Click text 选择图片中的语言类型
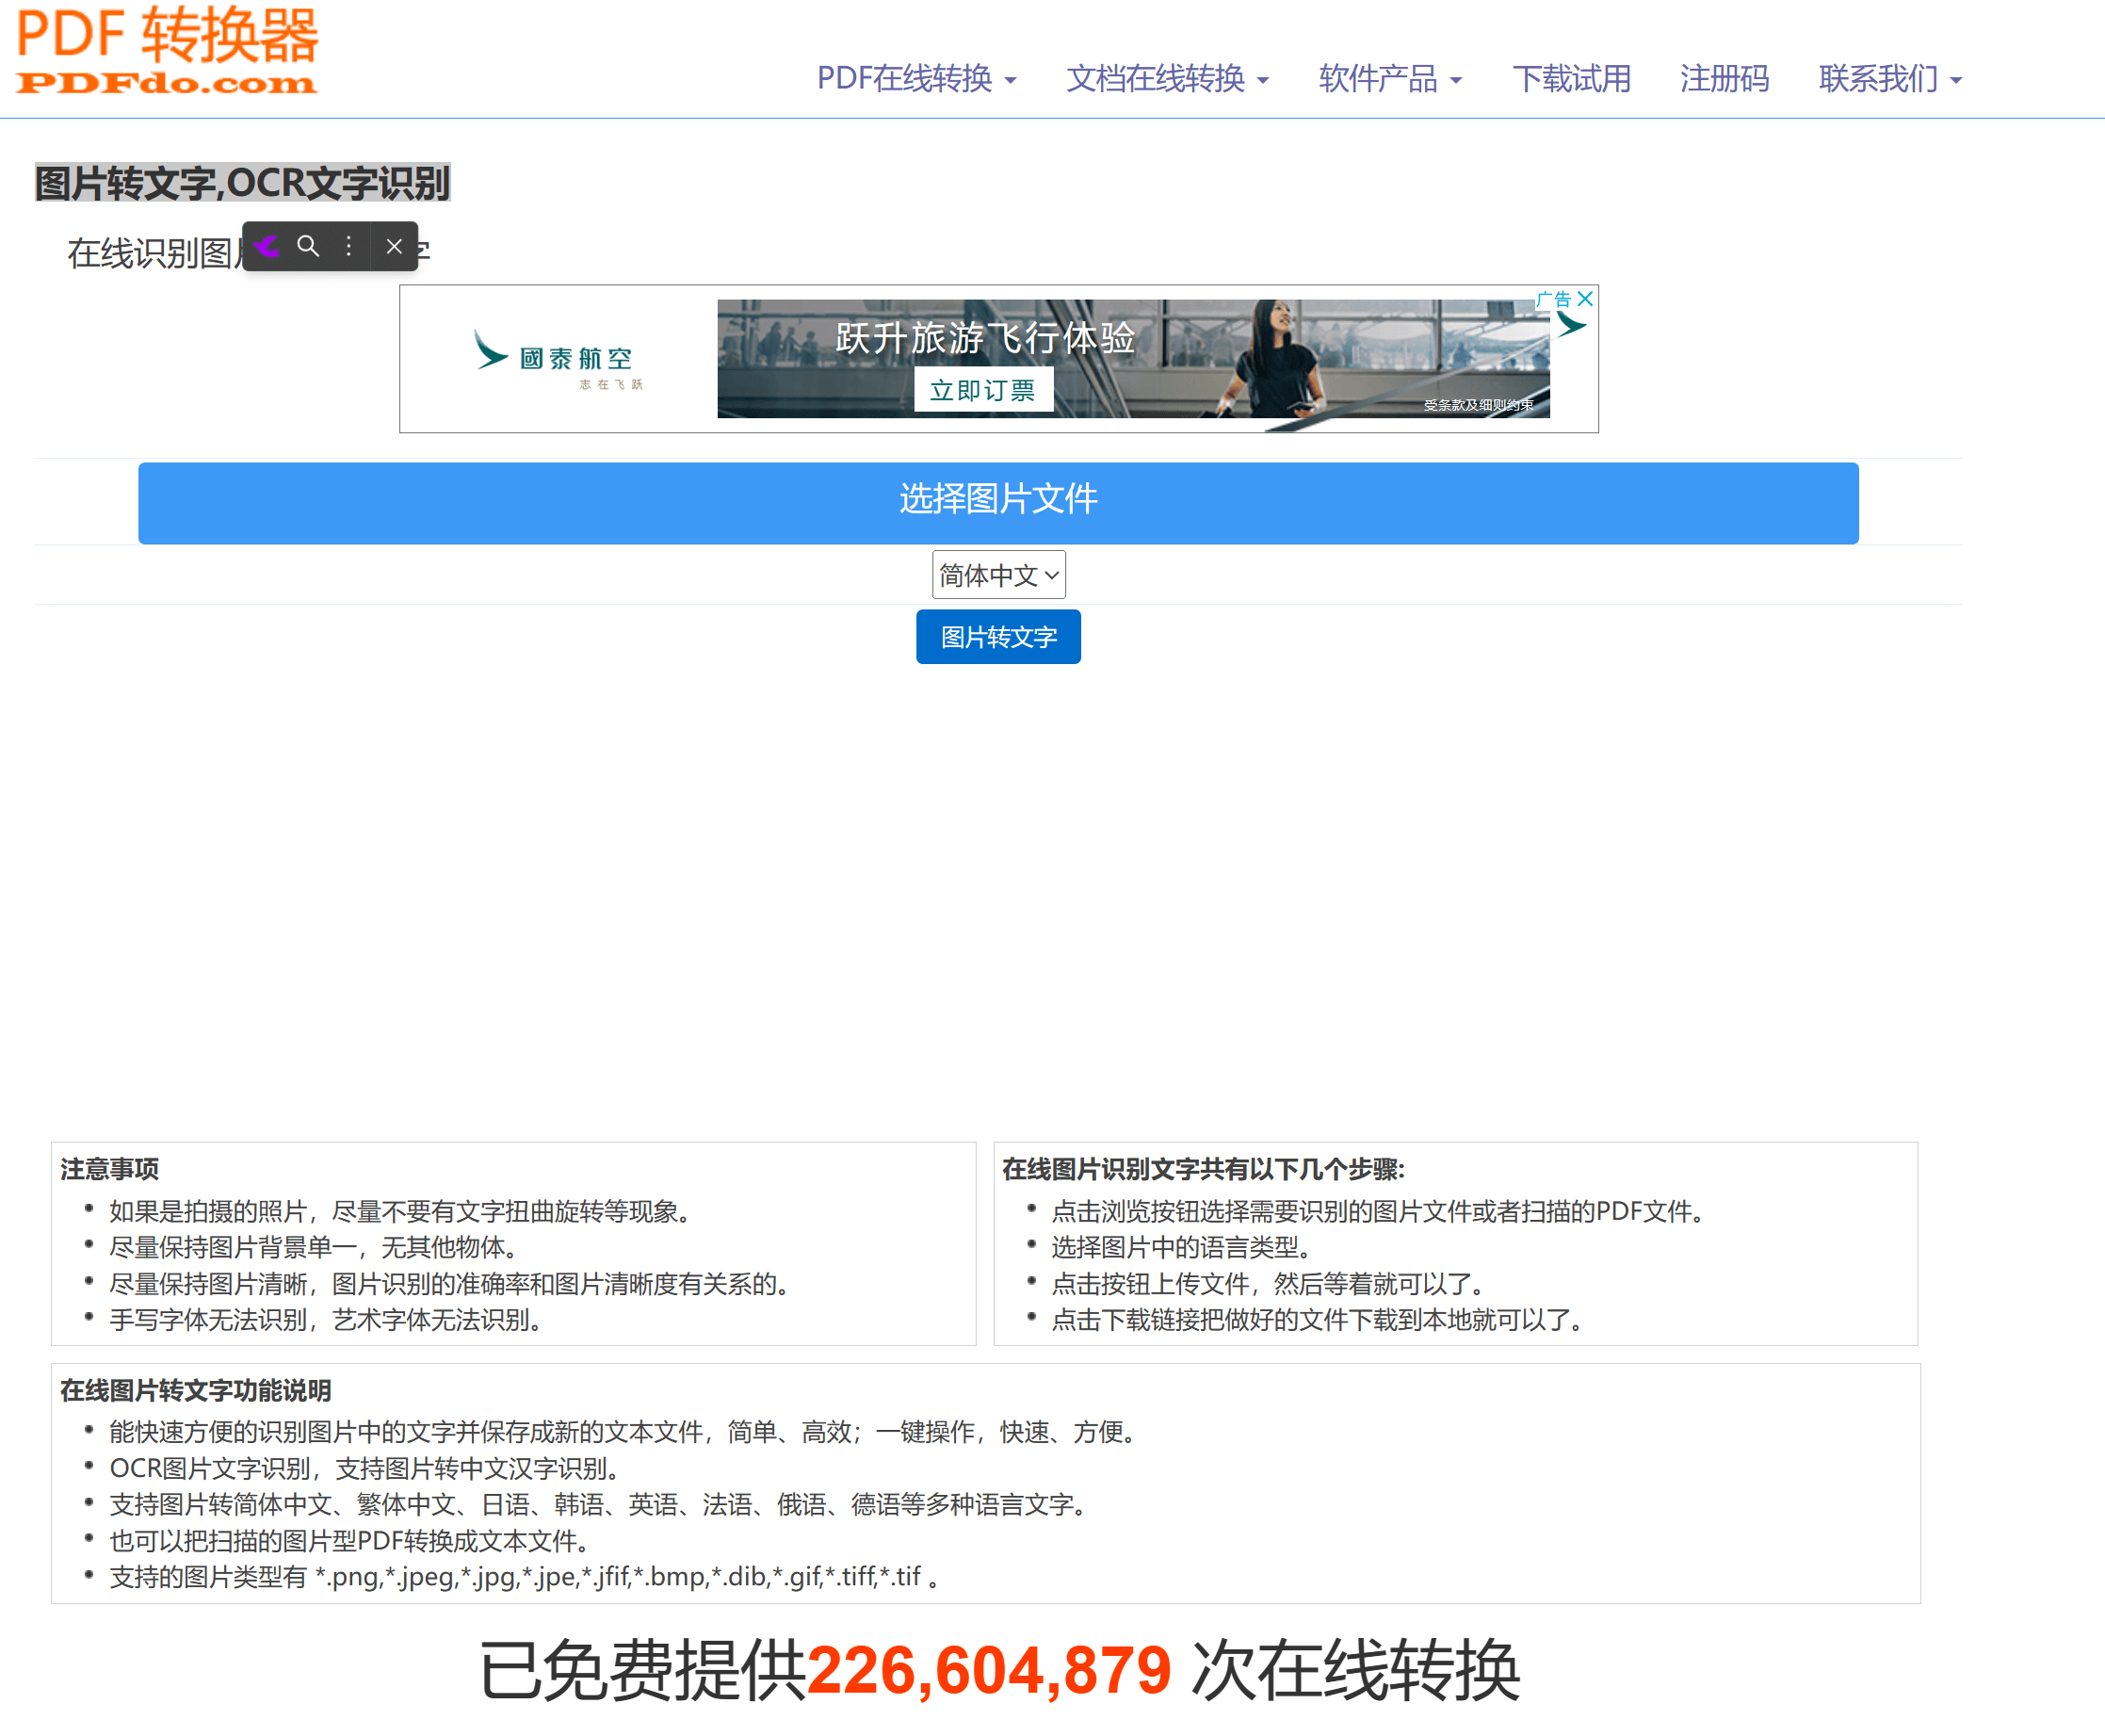The width and height of the screenshot is (2105, 1736). click(1181, 1247)
